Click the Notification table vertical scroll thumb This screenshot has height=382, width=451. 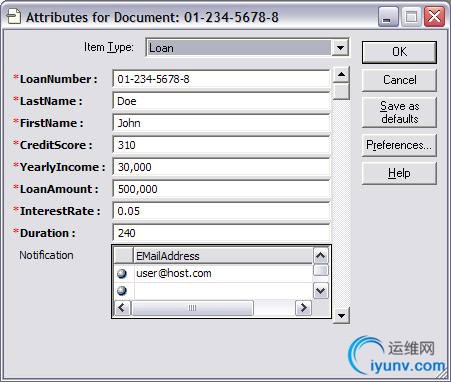click(321, 270)
